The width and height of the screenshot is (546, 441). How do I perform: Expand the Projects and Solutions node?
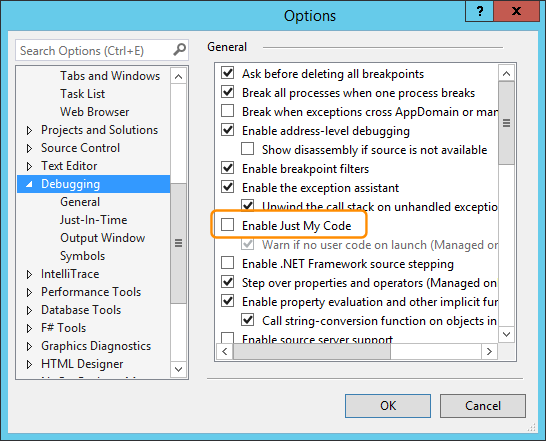[x=30, y=130]
